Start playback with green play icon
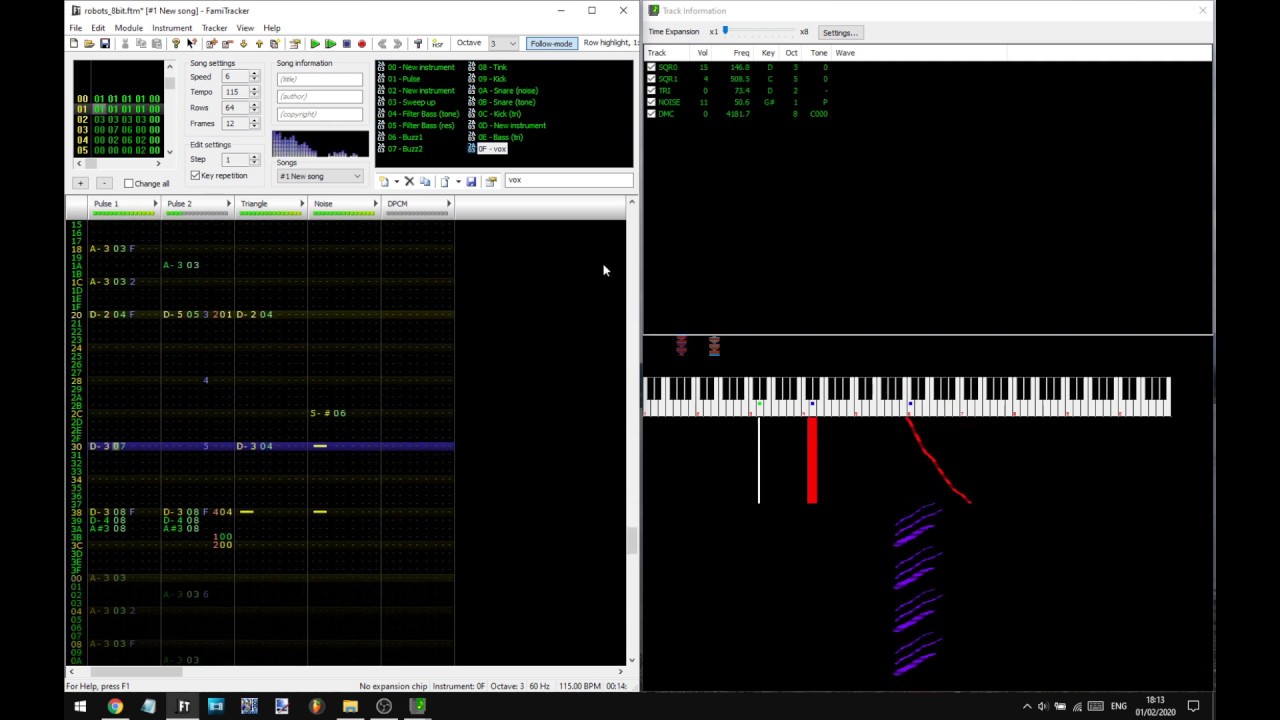 315,44
